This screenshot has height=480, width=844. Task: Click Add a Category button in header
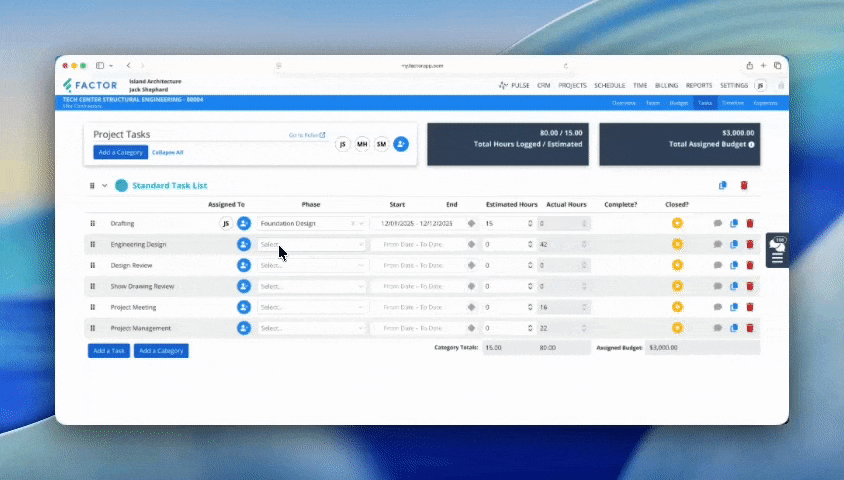tap(121, 152)
